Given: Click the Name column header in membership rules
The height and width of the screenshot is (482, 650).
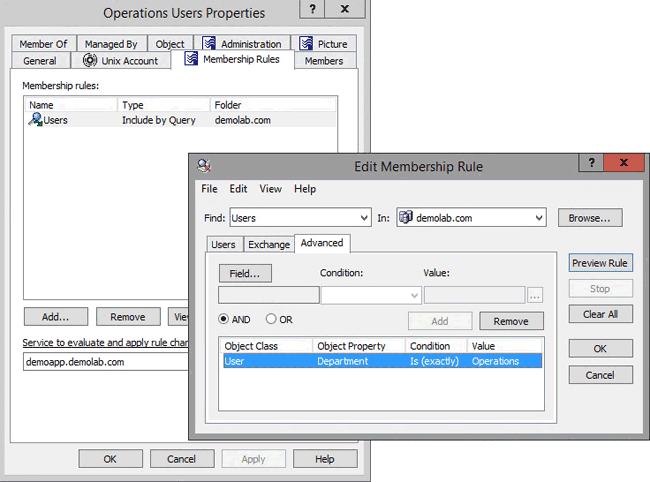Looking at the screenshot, I should [71, 105].
